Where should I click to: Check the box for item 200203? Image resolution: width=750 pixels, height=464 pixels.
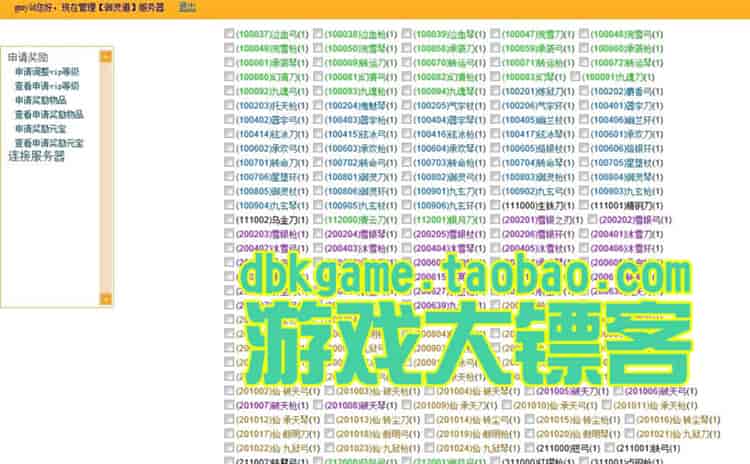click(230, 233)
